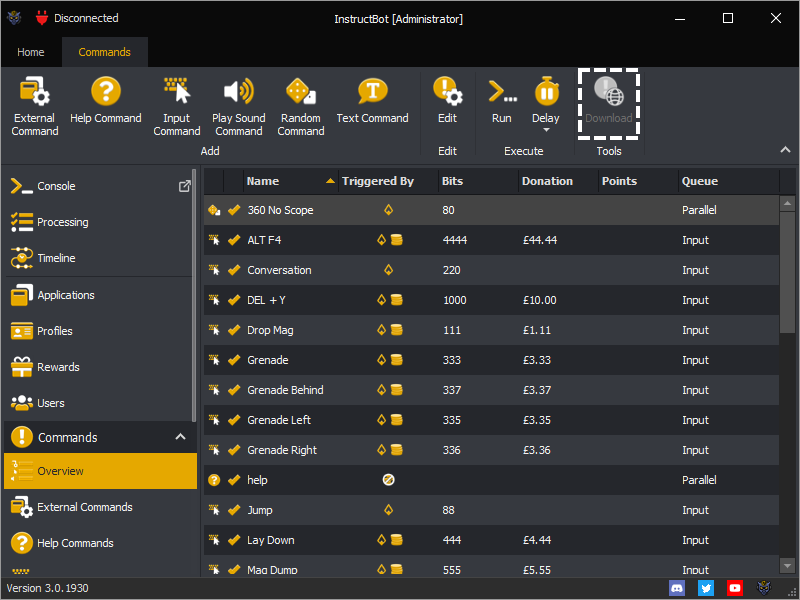Click the bits trigger icon for Jump
The width and height of the screenshot is (800, 600).
(388, 510)
